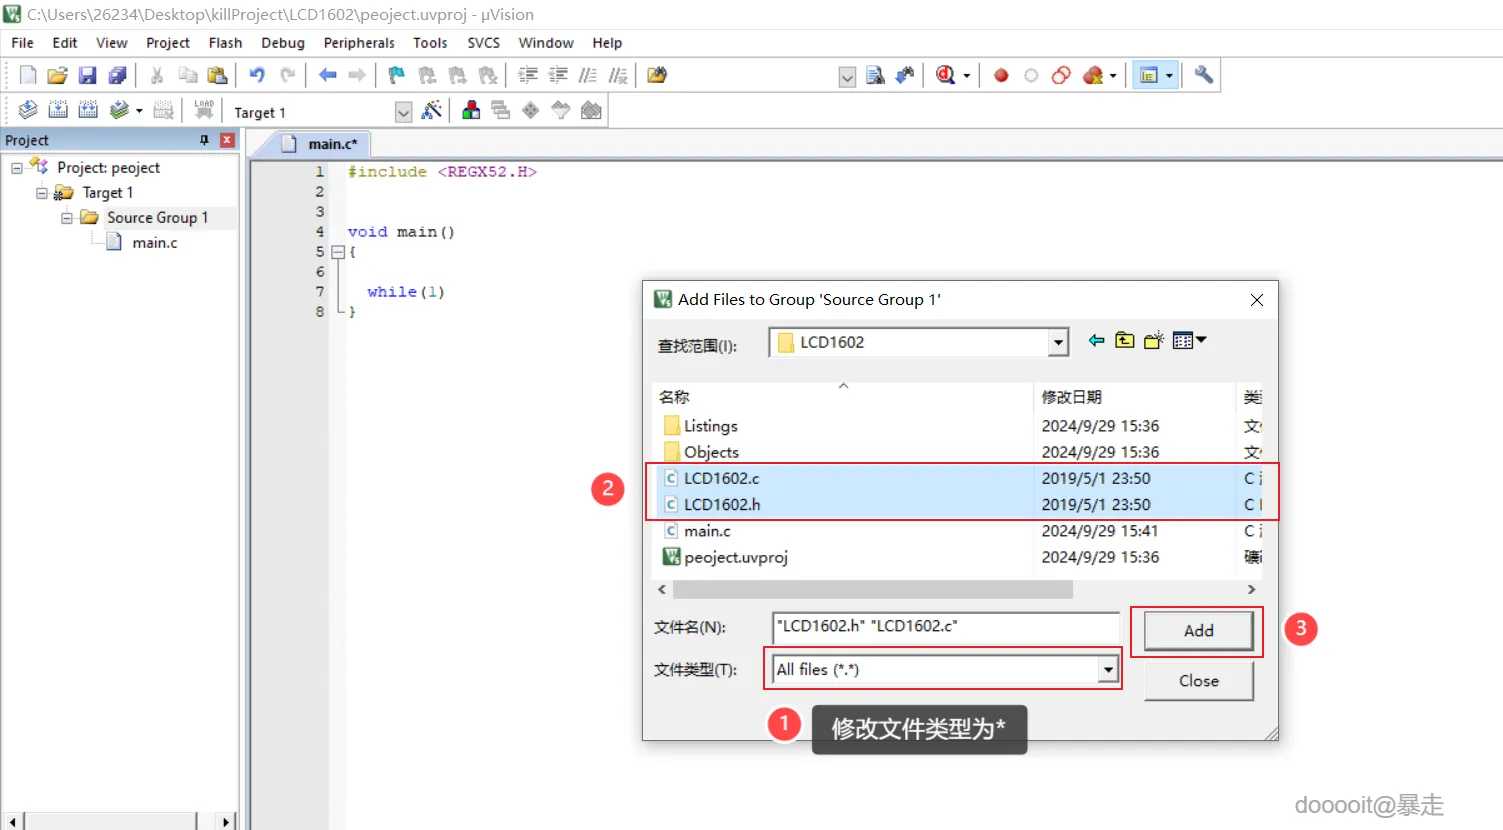
Task: Click the Rebuild all target files icon
Action: 88,110
